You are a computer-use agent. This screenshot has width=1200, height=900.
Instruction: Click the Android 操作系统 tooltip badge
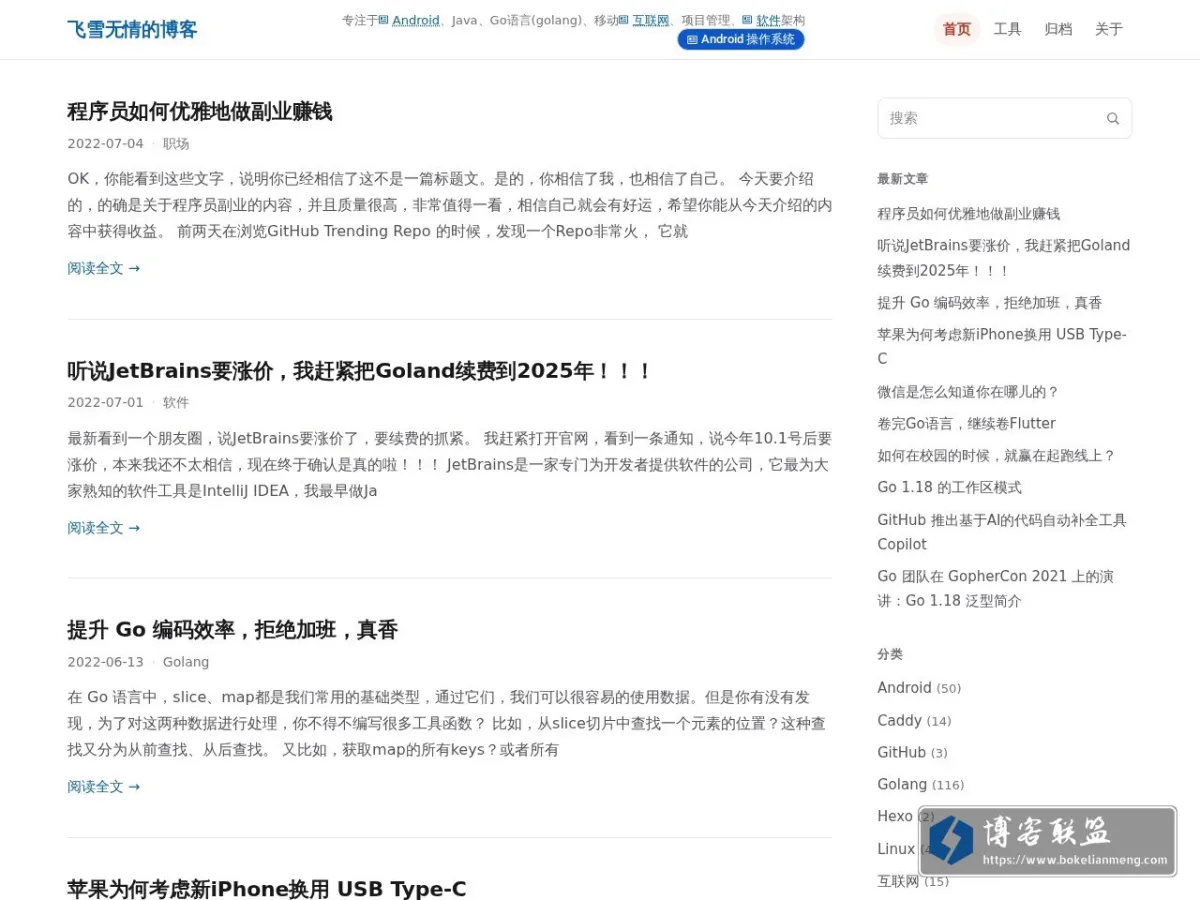pos(741,39)
